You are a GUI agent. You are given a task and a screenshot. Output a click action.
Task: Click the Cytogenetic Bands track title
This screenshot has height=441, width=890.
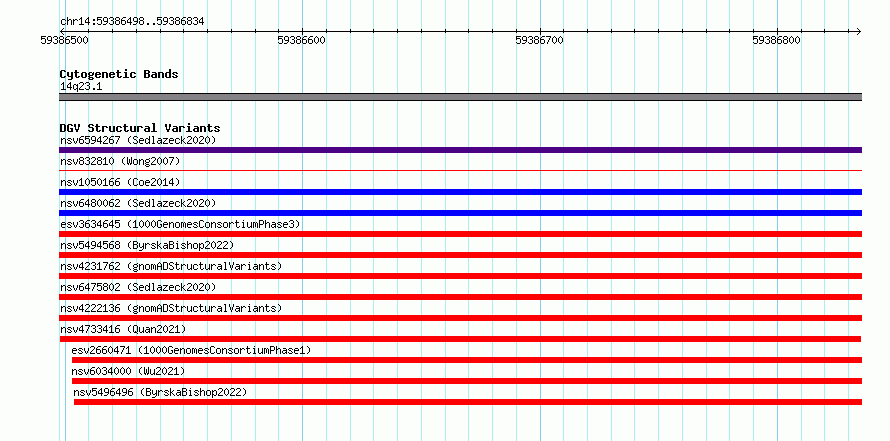[119, 74]
